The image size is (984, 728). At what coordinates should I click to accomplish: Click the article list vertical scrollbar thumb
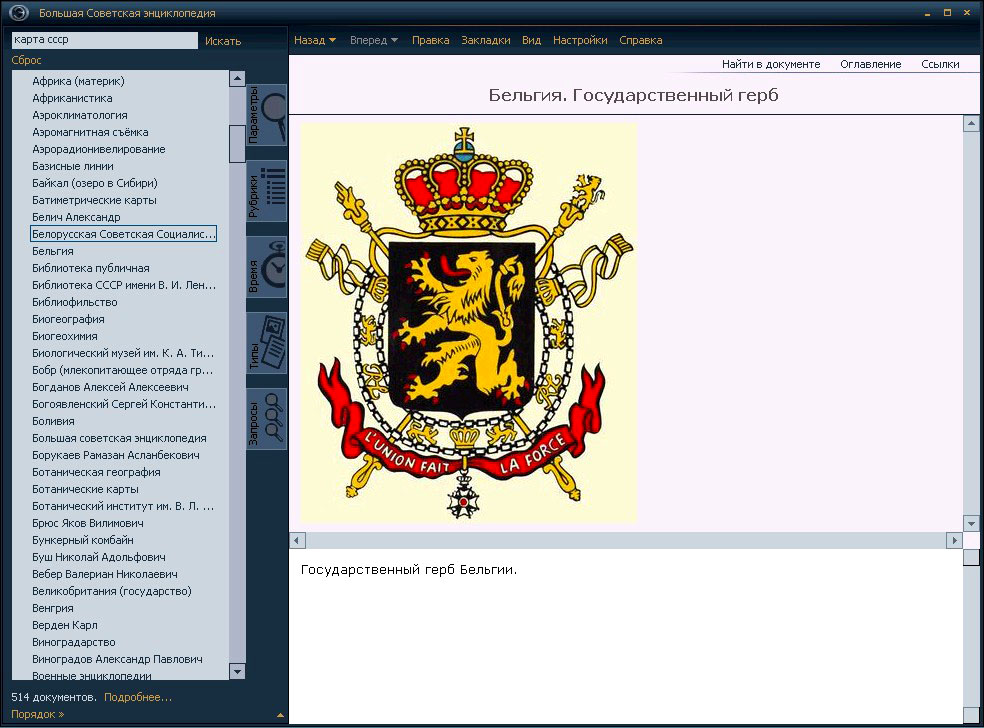click(237, 144)
